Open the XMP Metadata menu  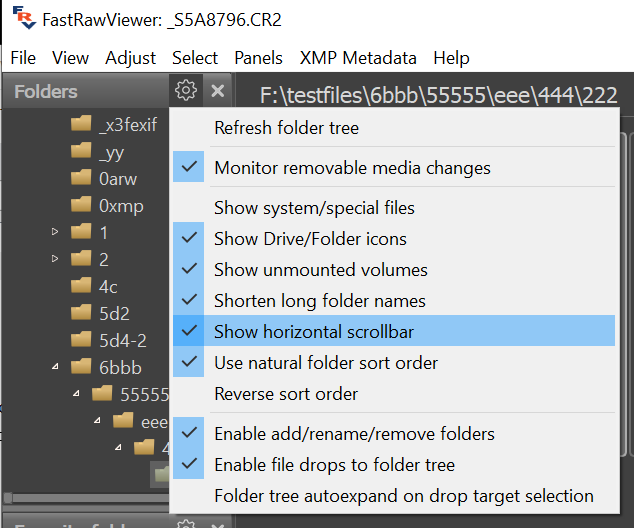[358, 58]
